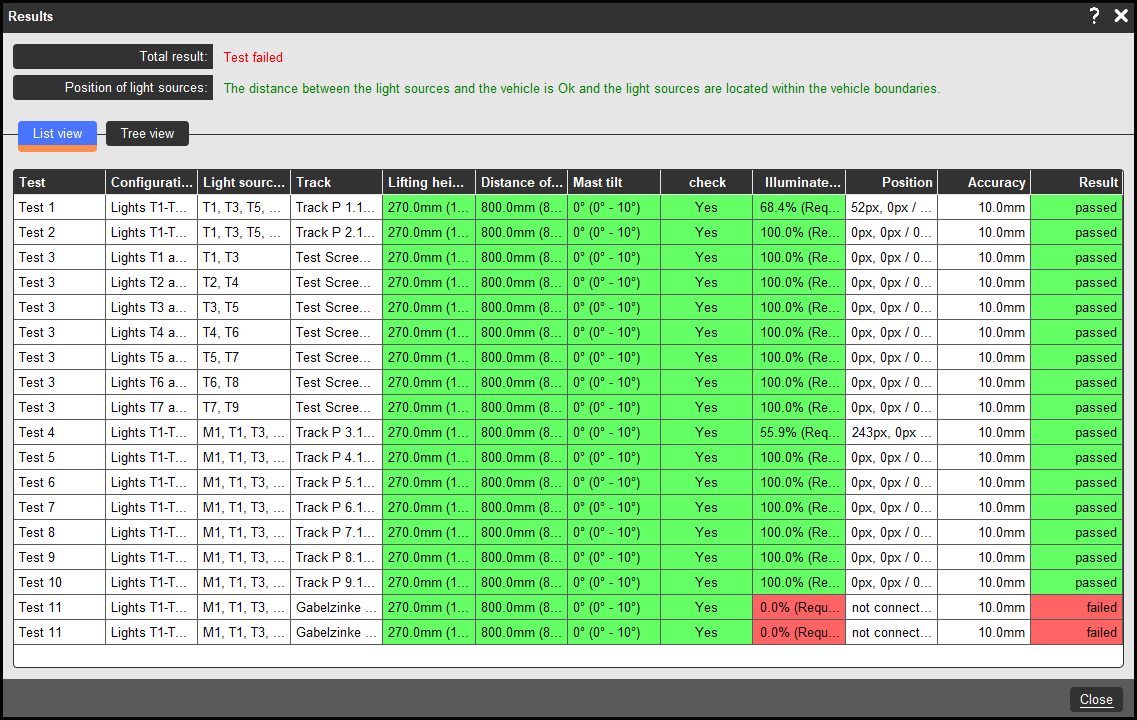Select the Track P 5.1... cell
This screenshot has width=1137, height=720.
[336, 483]
